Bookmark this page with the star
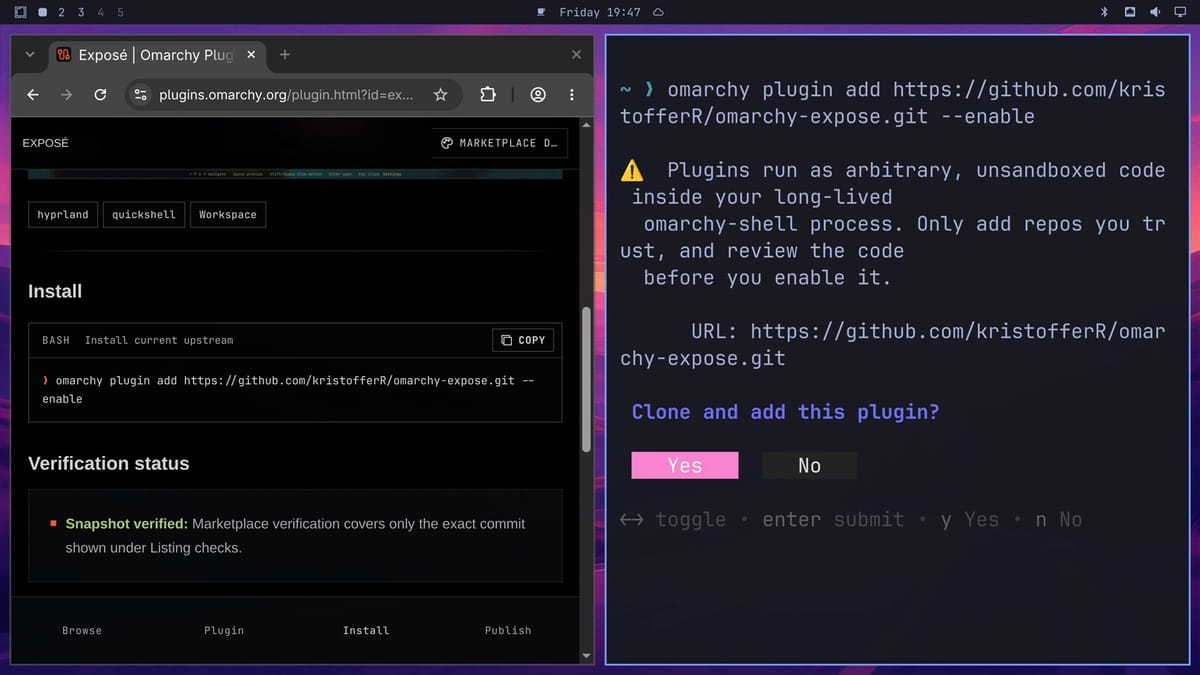This screenshot has height=675, width=1200. (440, 95)
